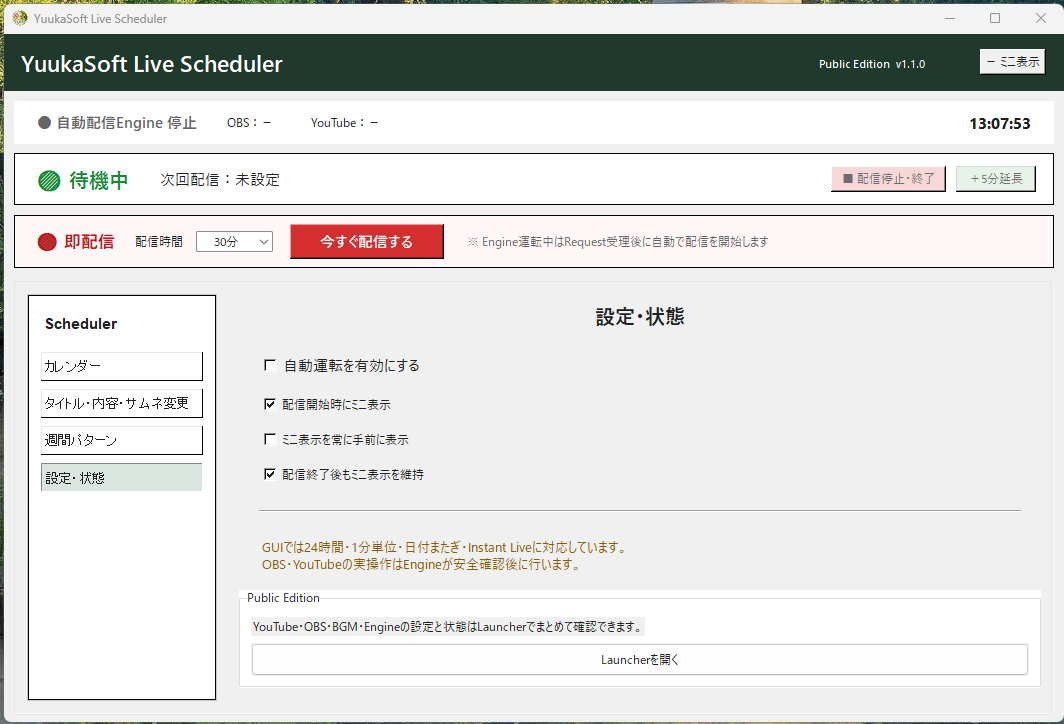Click the 13:07:53 clock display
1064x724 pixels.
tap(1000, 123)
